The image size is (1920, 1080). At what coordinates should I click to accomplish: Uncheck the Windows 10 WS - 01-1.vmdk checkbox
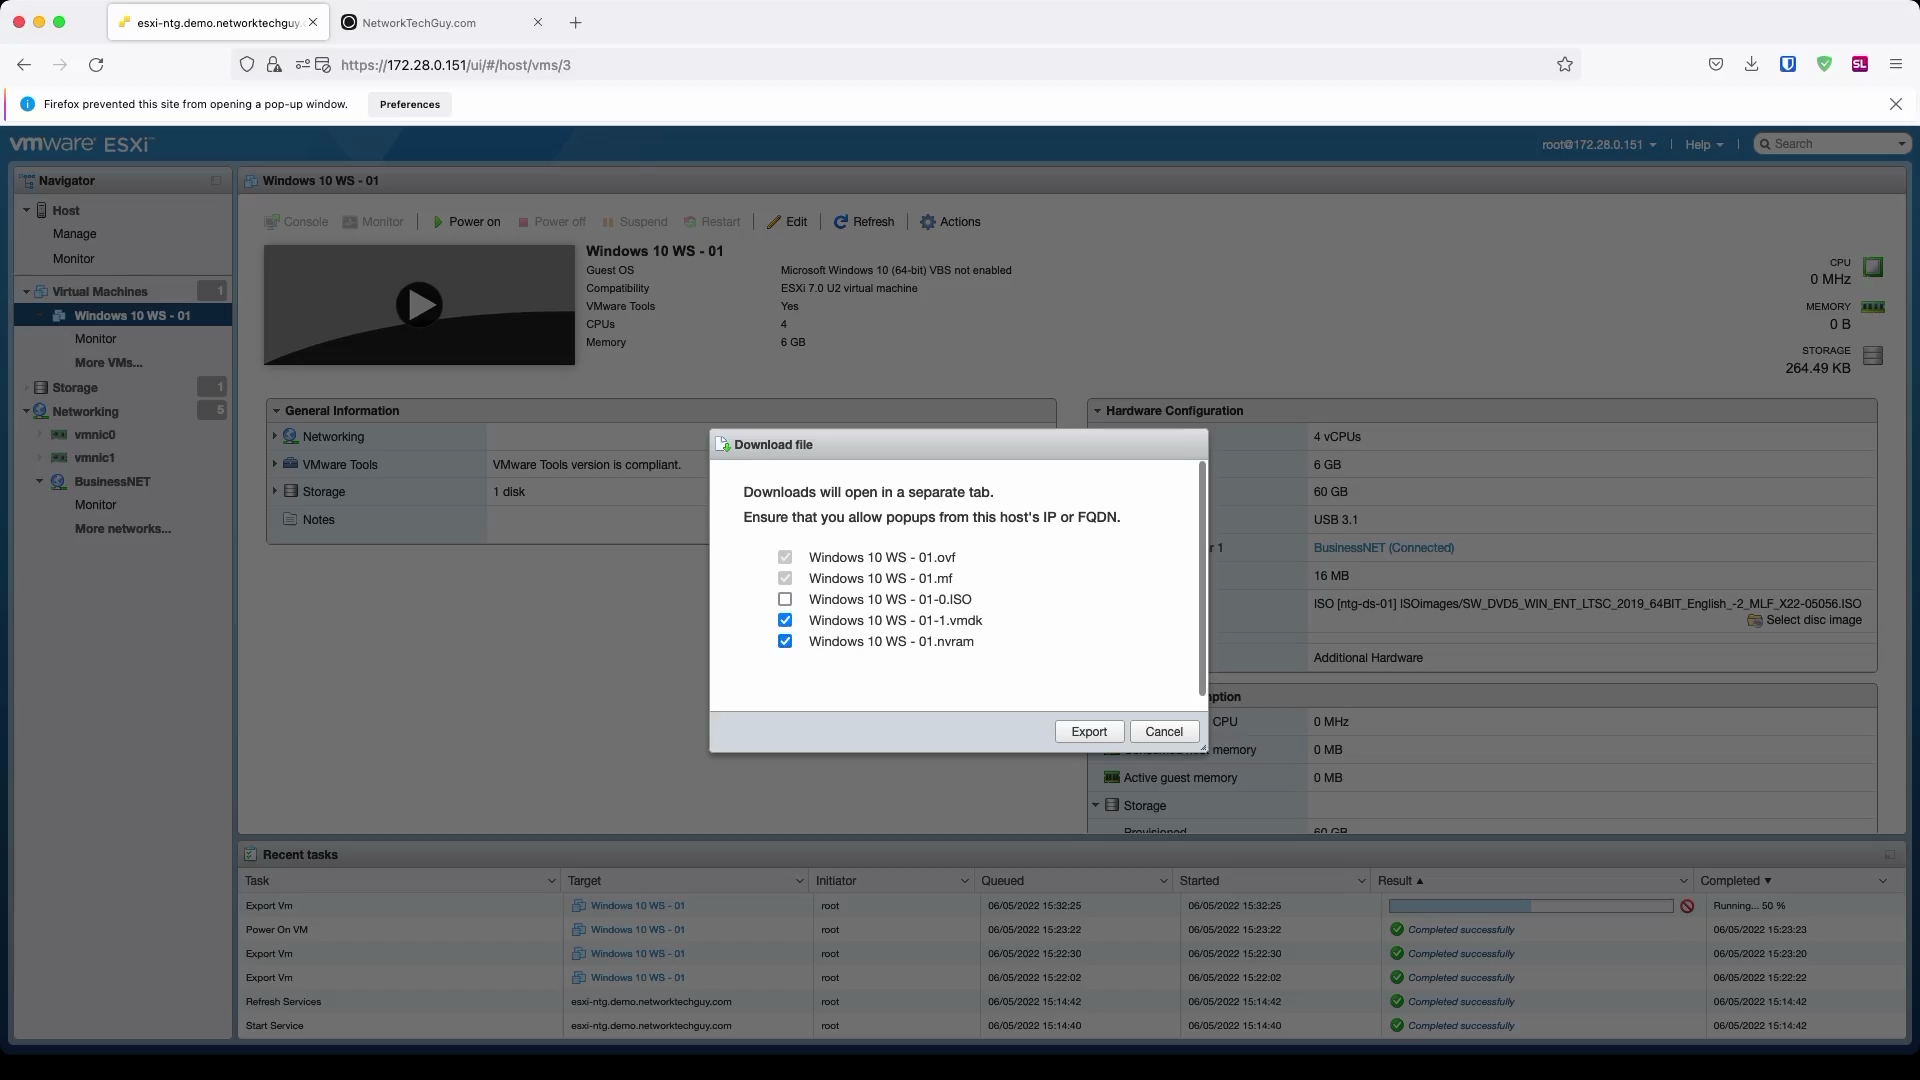[785, 621]
